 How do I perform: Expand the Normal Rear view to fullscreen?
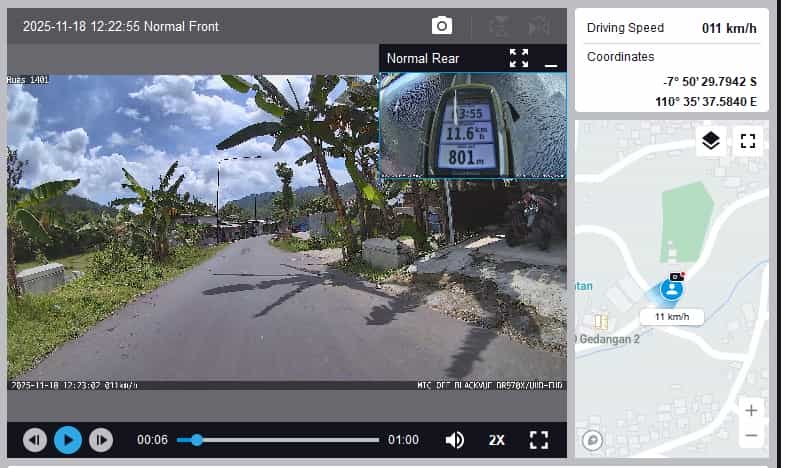[518, 58]
